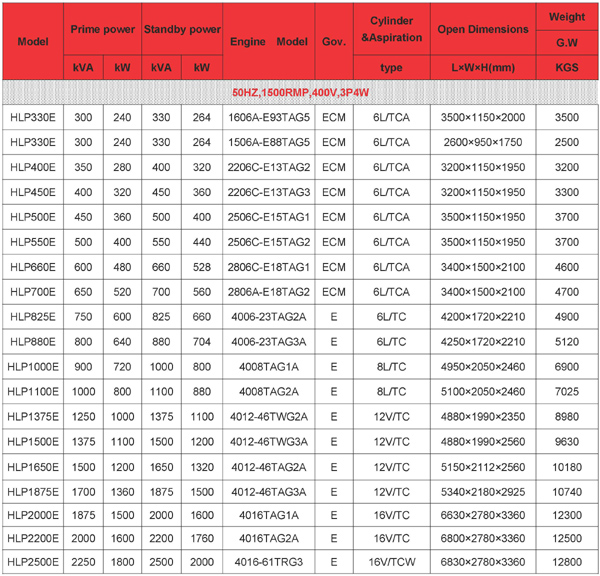The width and height of the screenshot is (600, 576).
Task: Select the 'HLP1100E' model cell
Action: 33,392
